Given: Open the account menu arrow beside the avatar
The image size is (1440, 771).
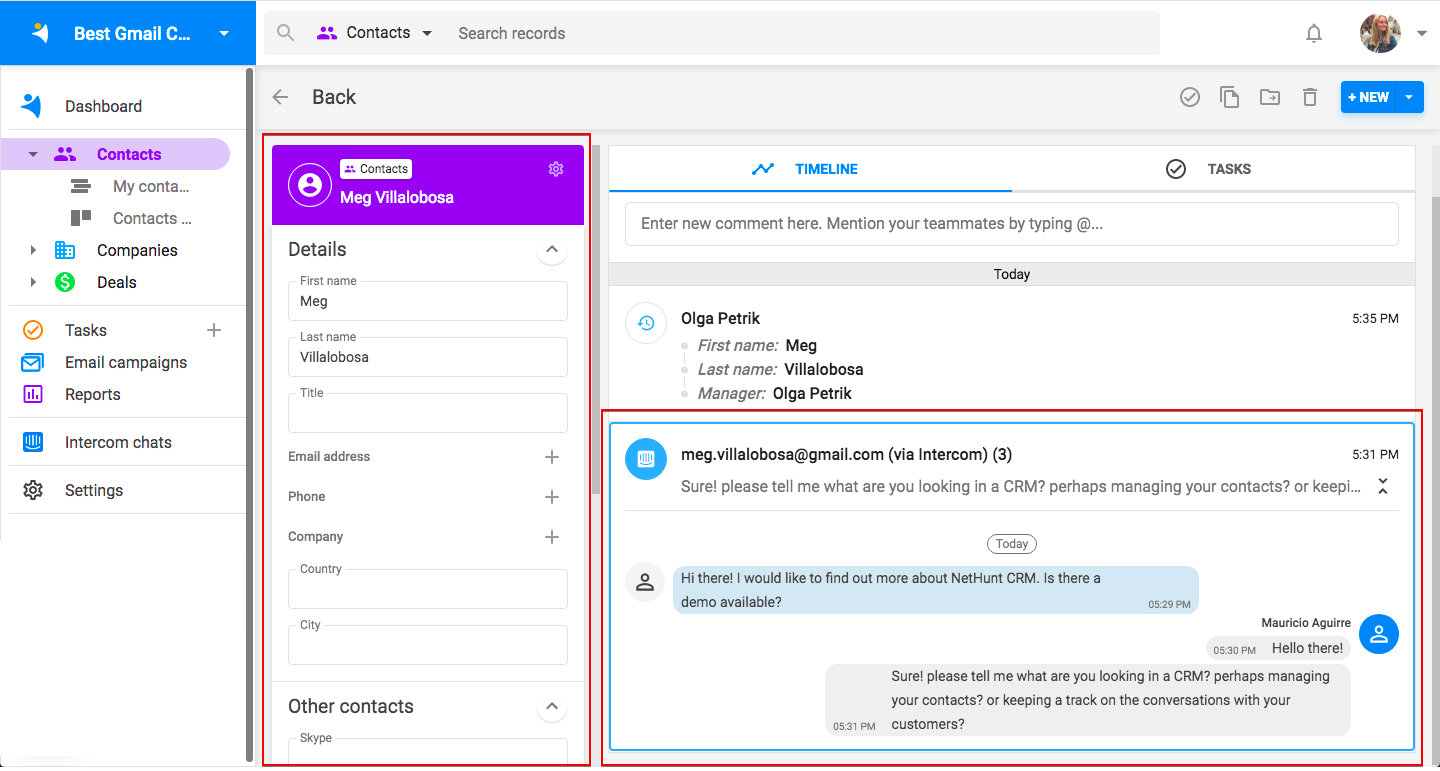Looking at the screenshot, I should (x=1422, y=33).
